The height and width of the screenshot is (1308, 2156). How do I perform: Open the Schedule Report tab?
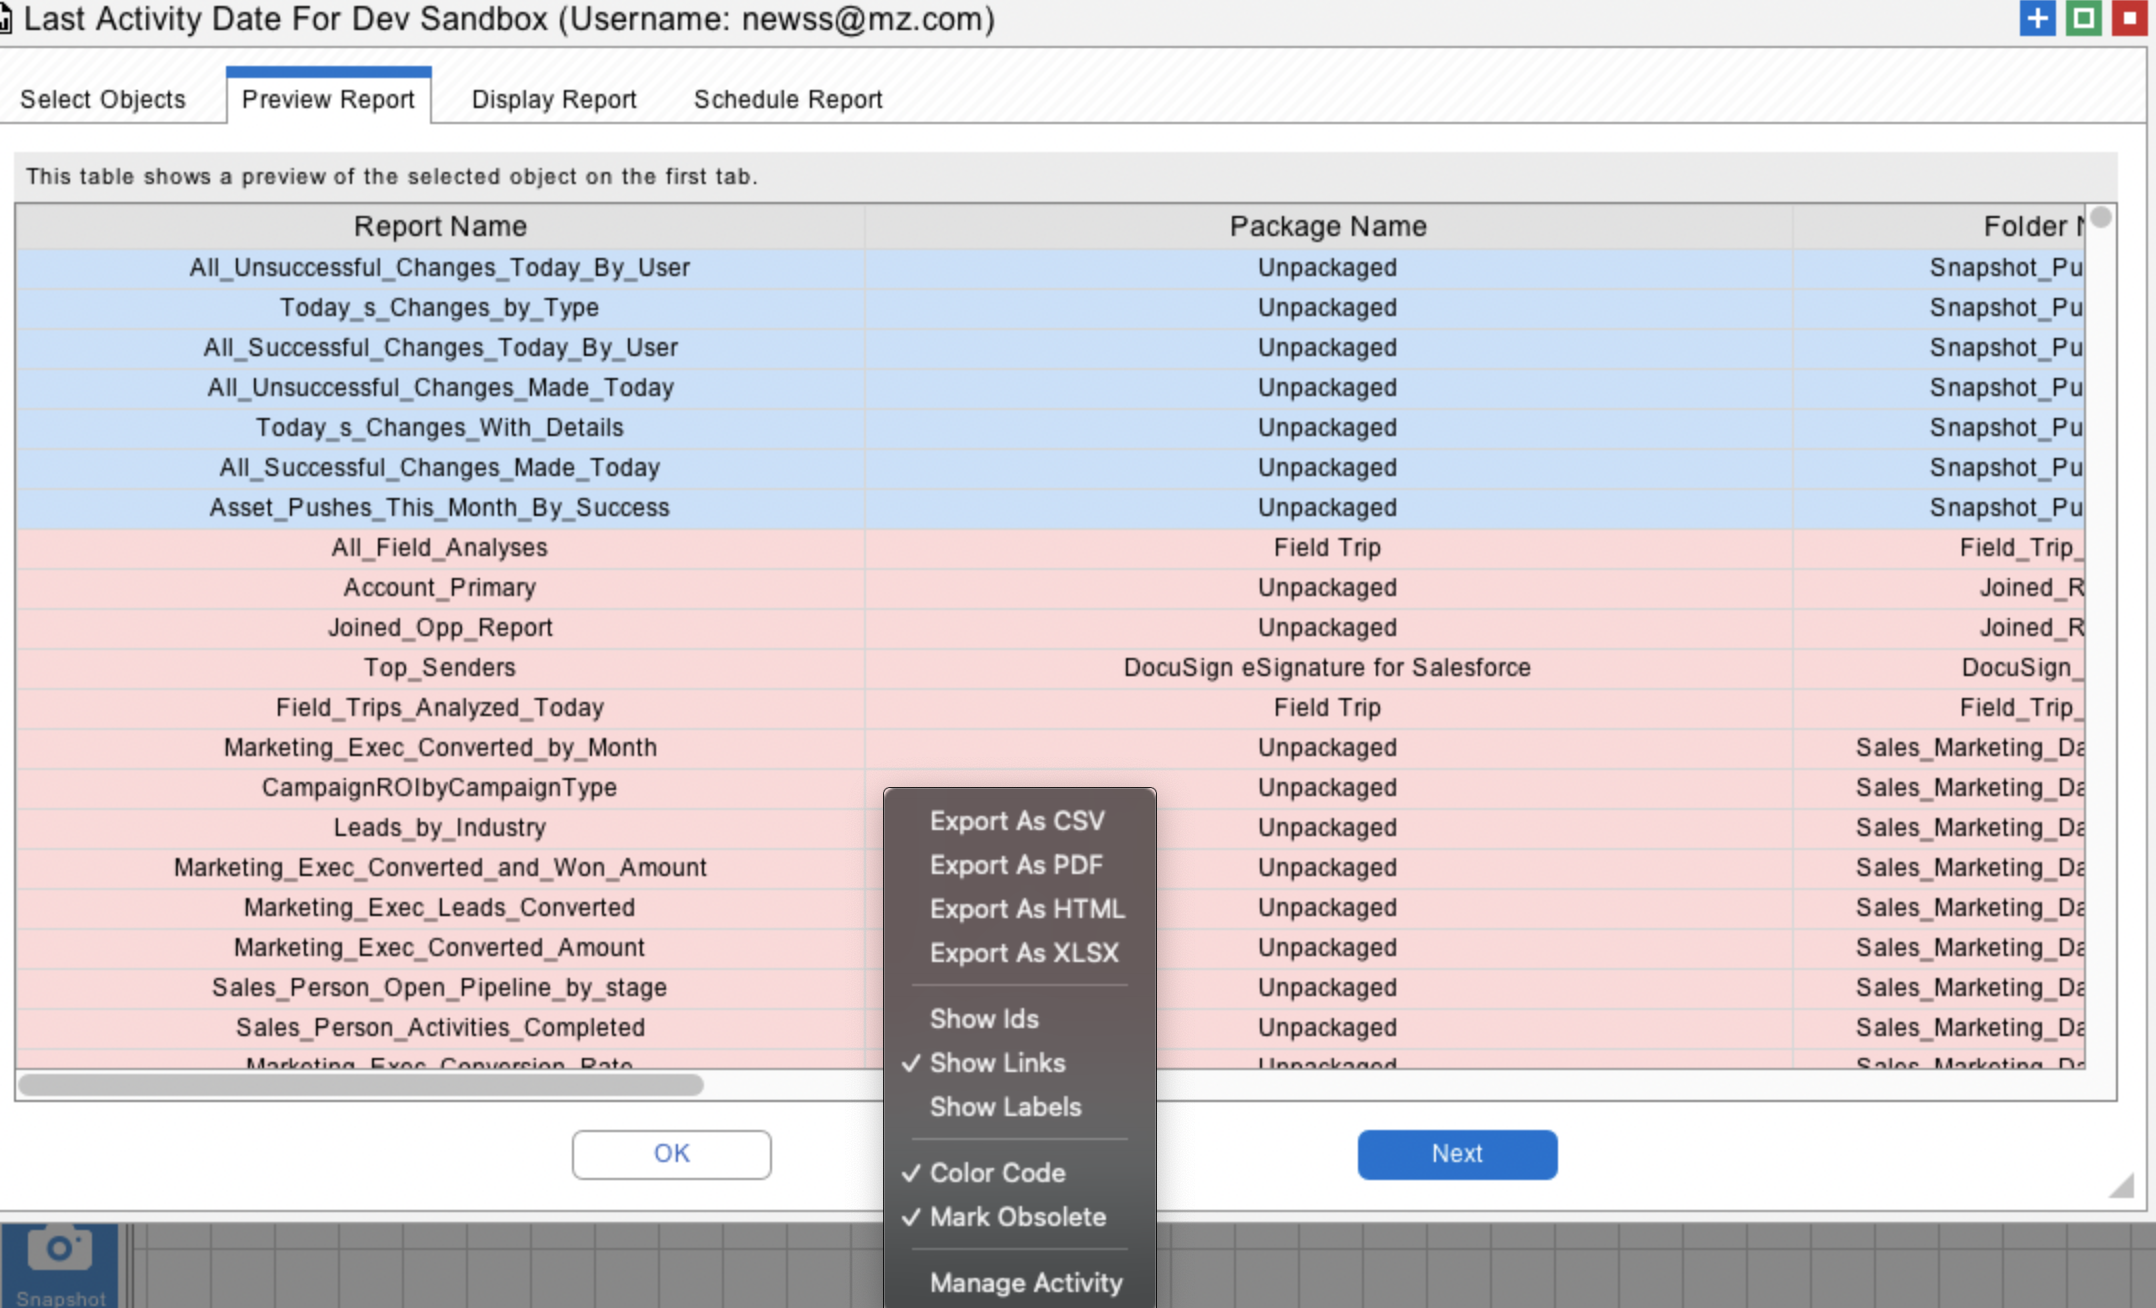pos(787,100)
